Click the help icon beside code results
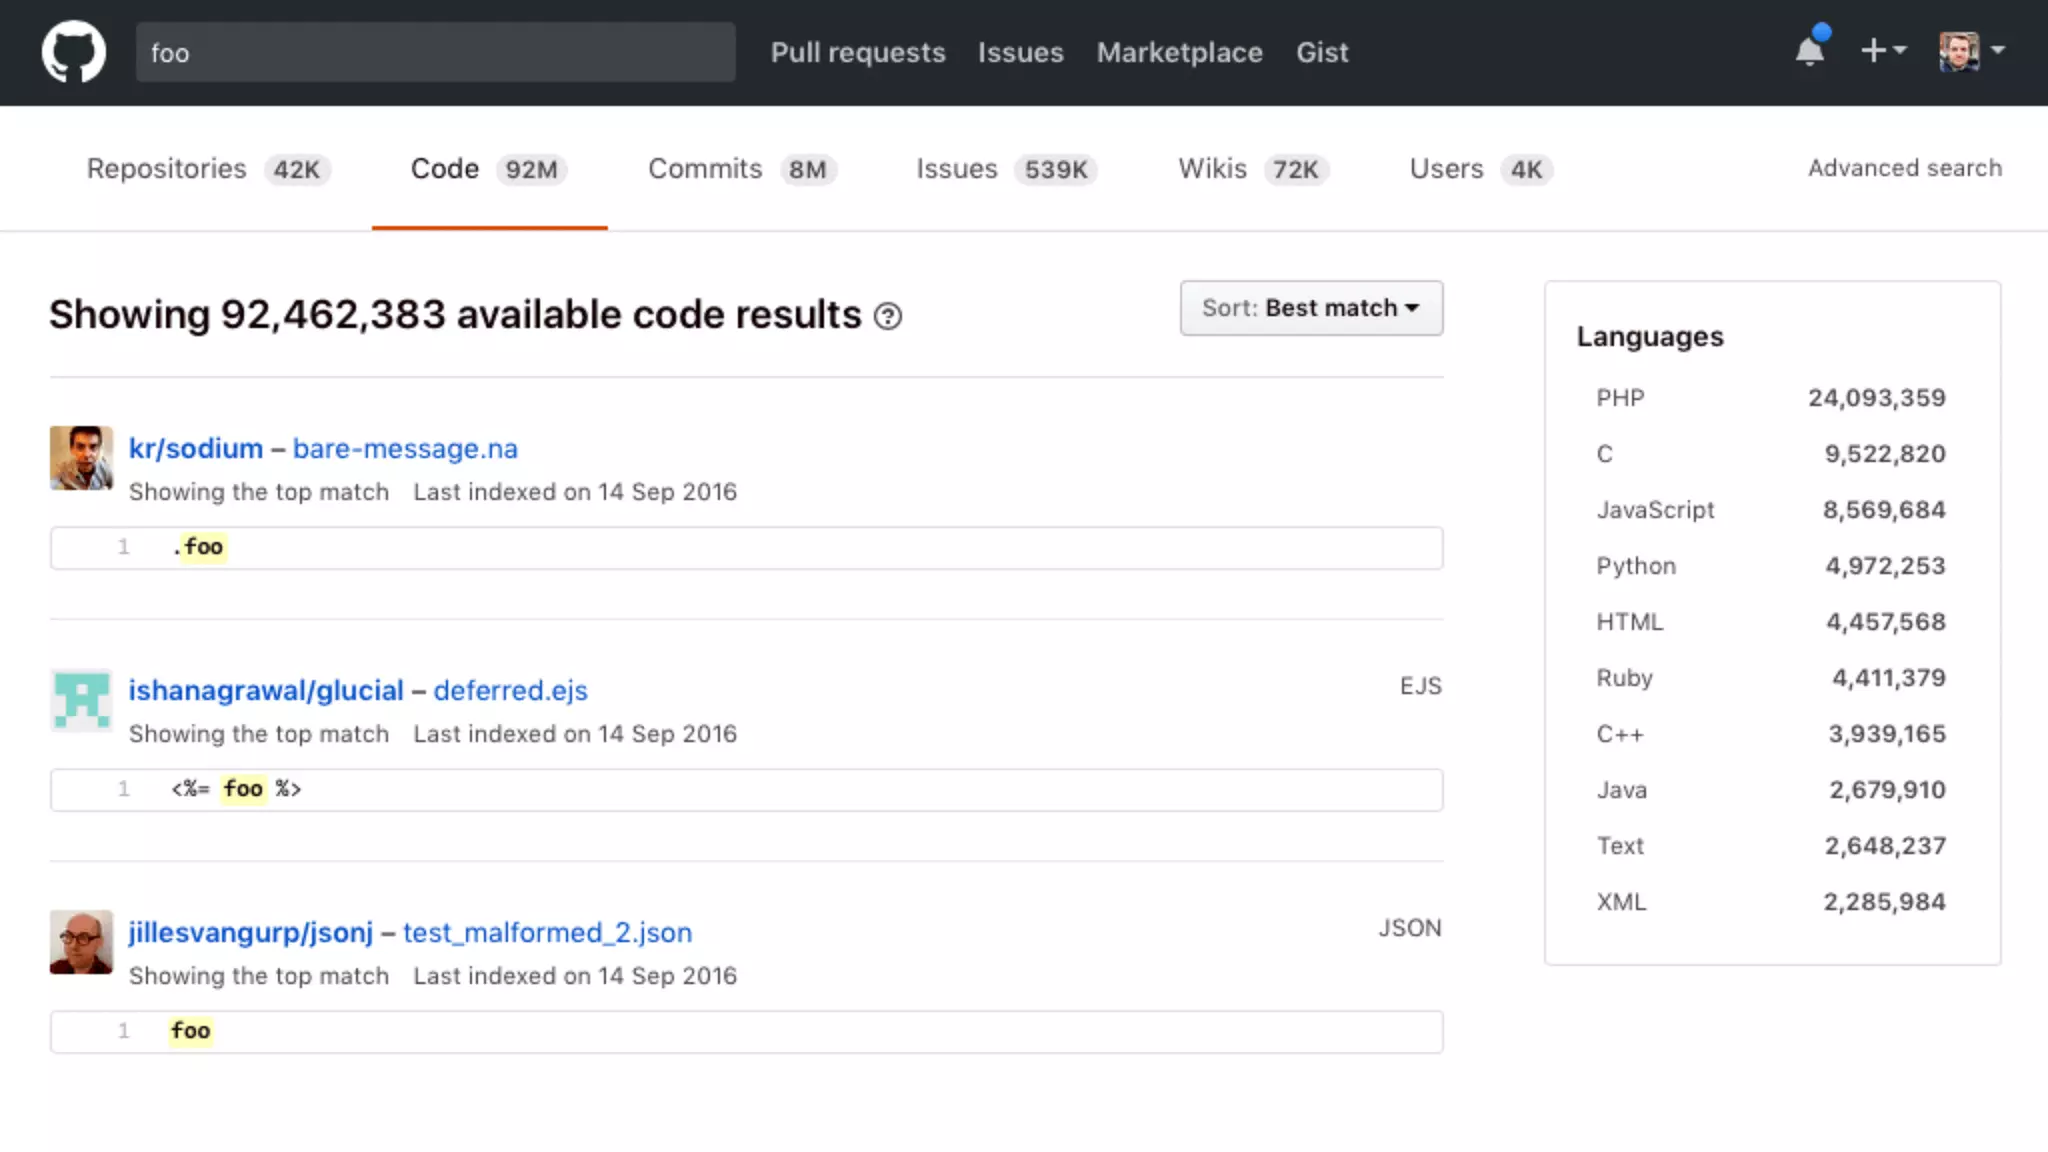 (888, 316)
